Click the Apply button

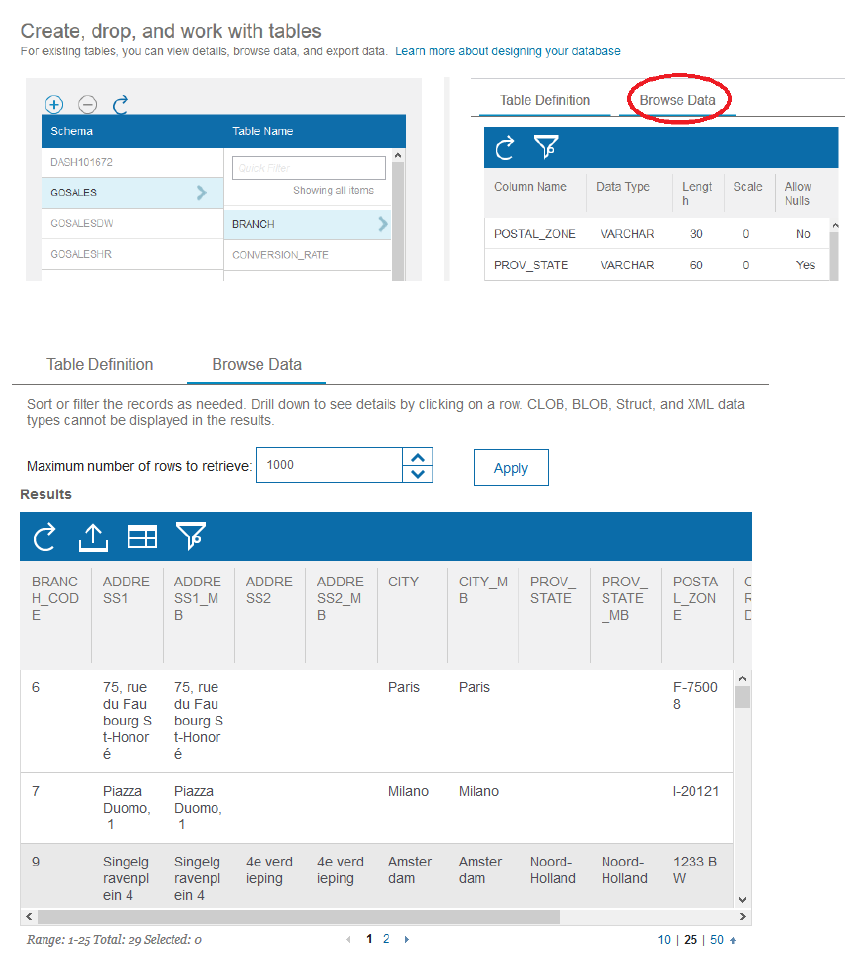click(x=511, y=468)
